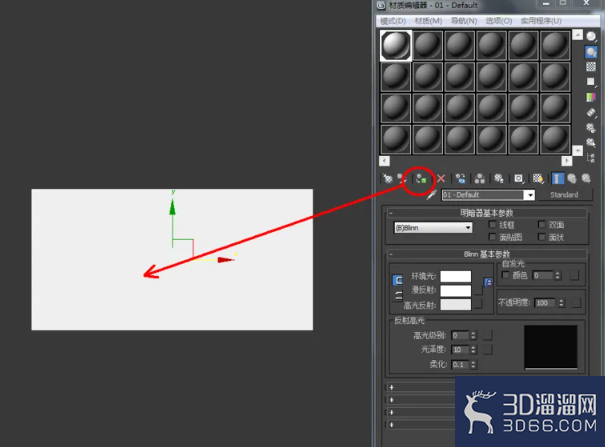Click the Make Material Copy icon
The image size is (605, 447).
(x=460, y=179)
